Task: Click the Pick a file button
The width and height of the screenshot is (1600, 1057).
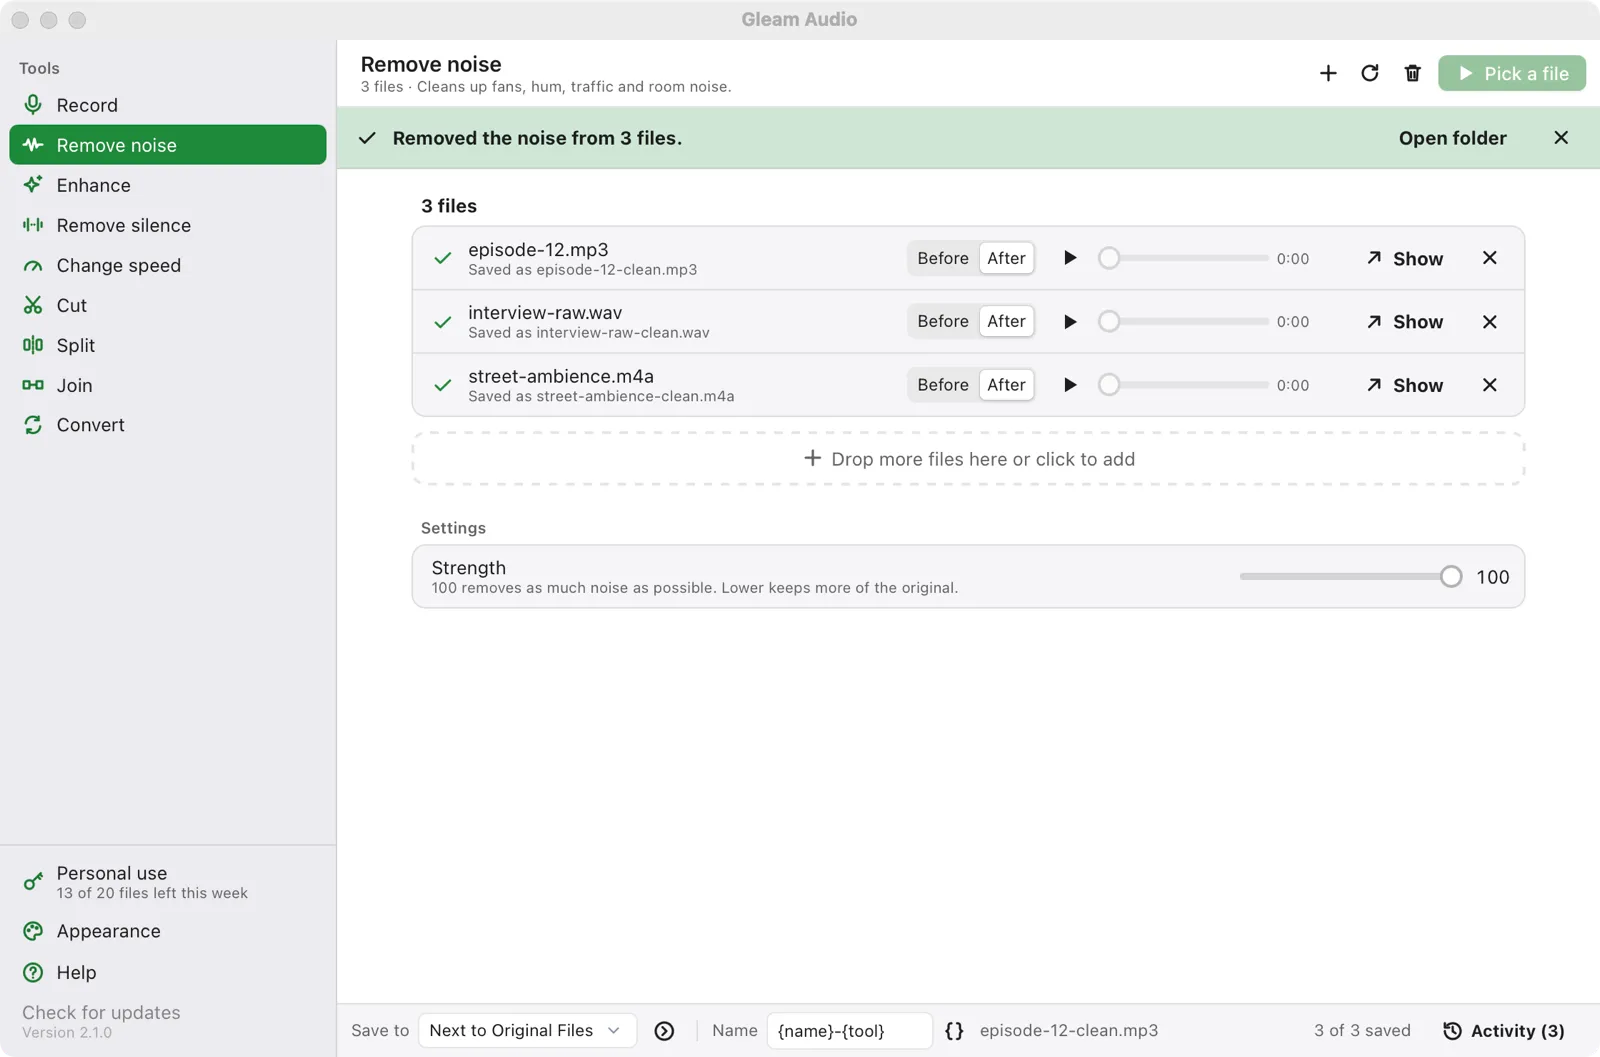Action: tap(1512, 73)
